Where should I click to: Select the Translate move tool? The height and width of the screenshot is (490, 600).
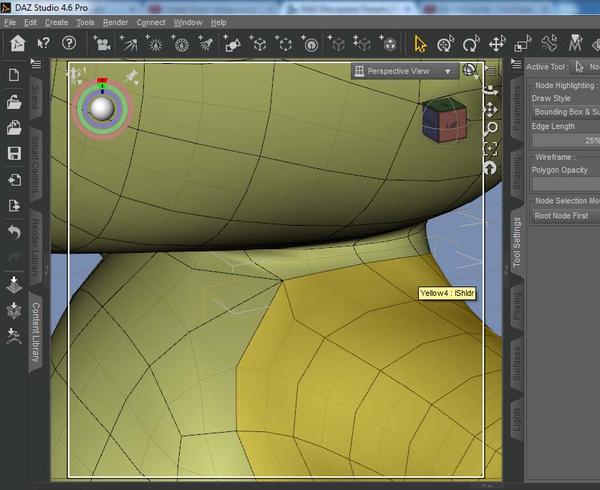pos(497,44)
